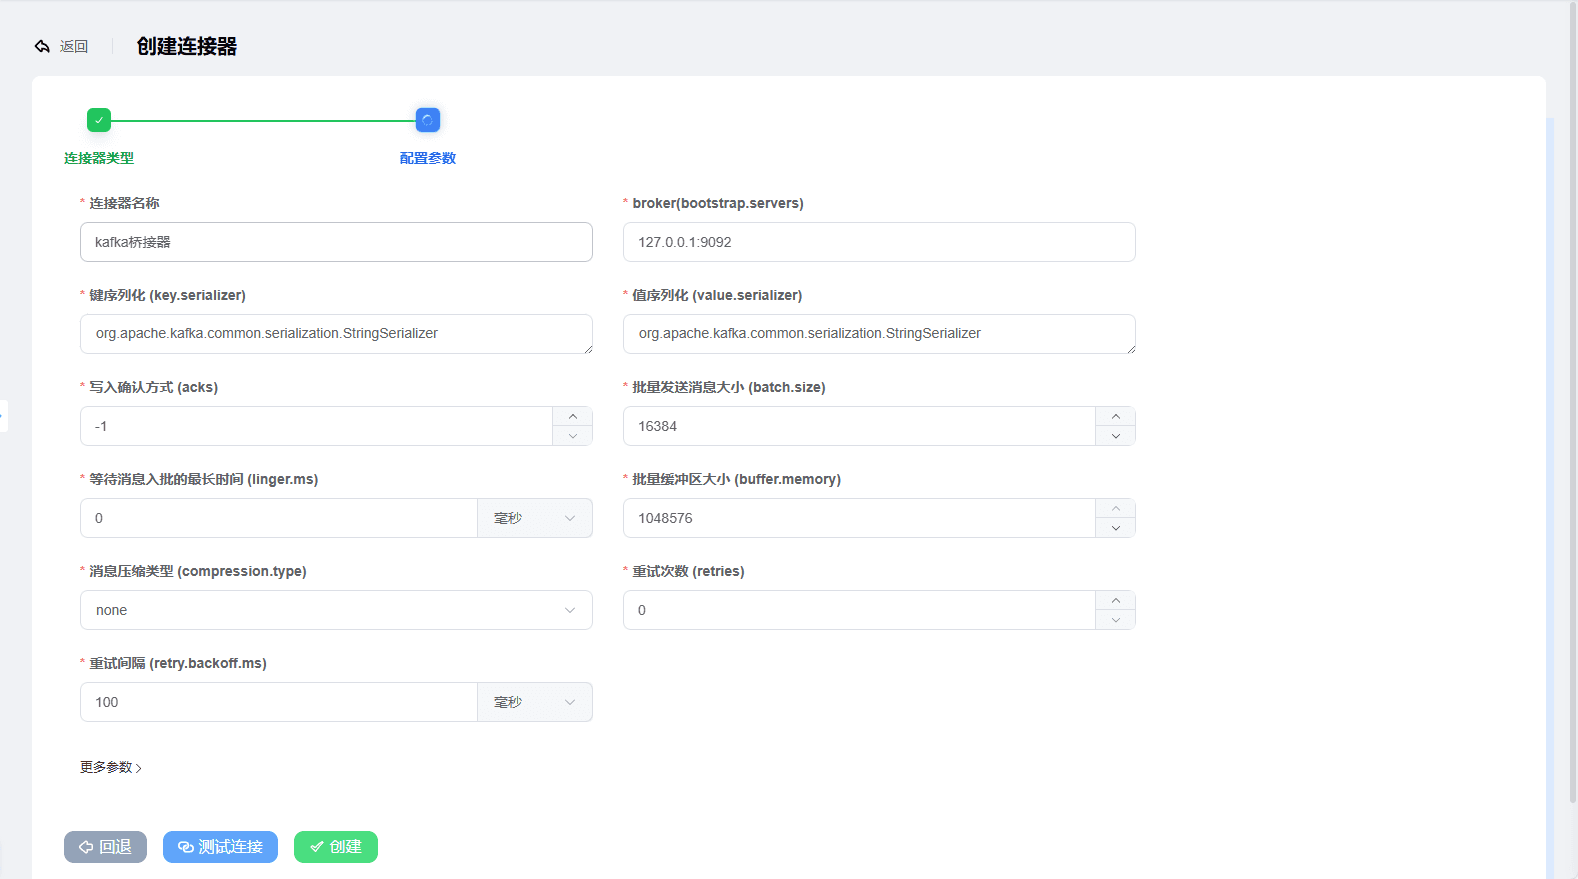Click the 测试连接 button
This screenshot has height=879, width=1578.
(x=220, y=847)
